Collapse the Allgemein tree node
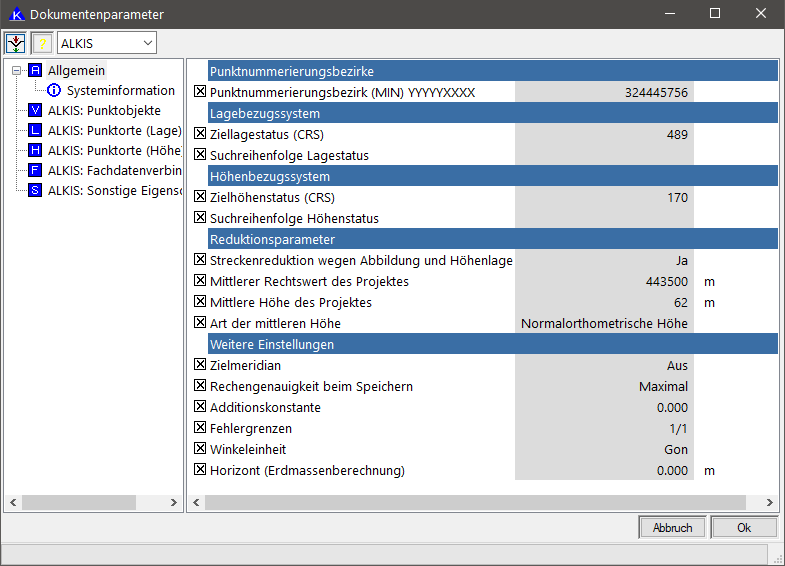 (16, 70)
